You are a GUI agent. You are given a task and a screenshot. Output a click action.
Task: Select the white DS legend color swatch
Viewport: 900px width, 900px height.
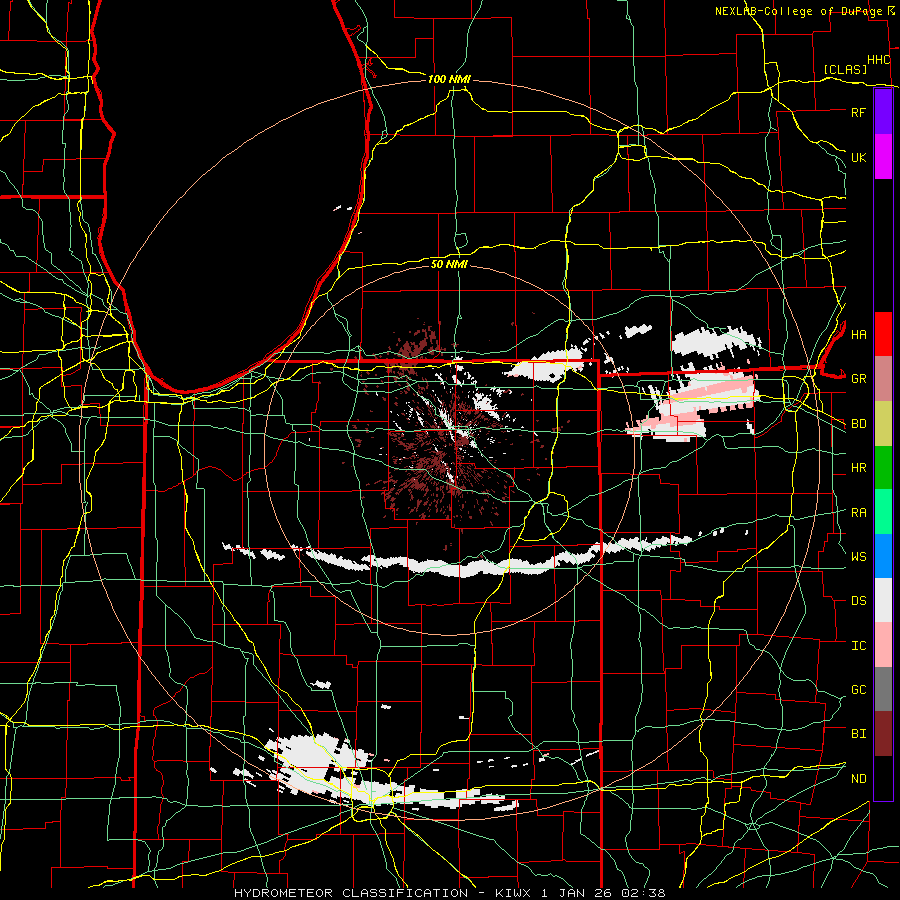[x=883, y=600]
